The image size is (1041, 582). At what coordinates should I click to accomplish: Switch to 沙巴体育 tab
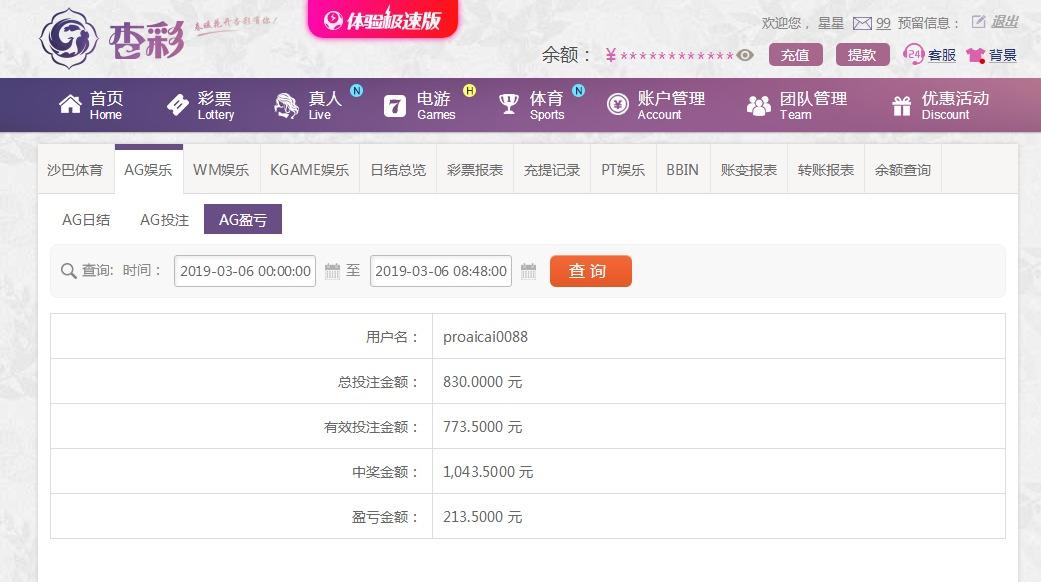point(76,170)
